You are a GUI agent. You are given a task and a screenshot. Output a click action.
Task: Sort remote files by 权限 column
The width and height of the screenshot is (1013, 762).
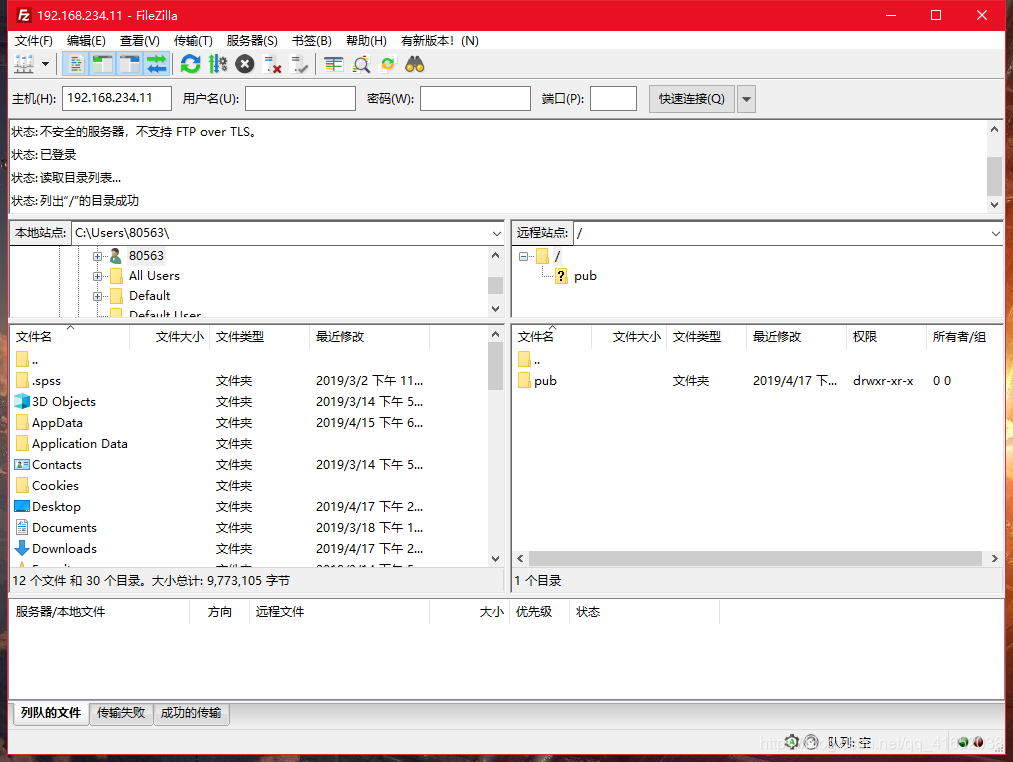pyautogui.click(x=886, y=337)
